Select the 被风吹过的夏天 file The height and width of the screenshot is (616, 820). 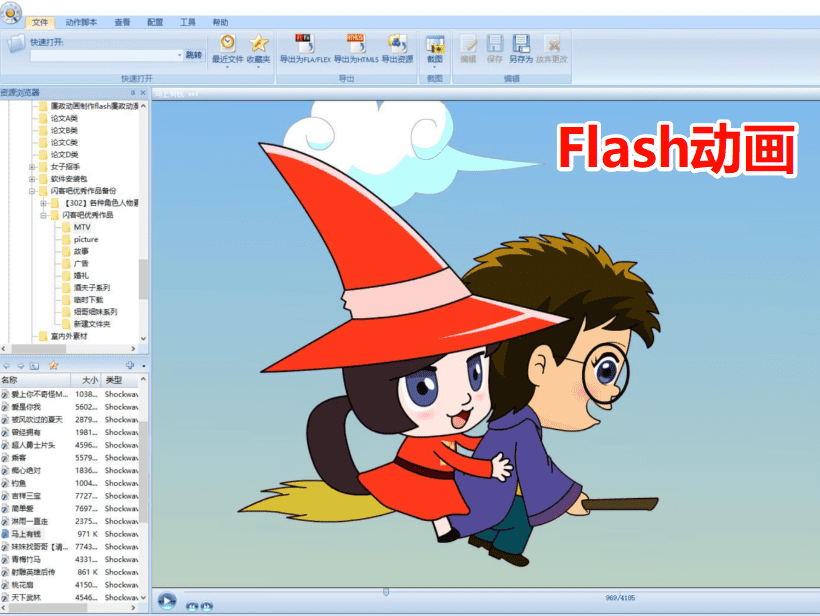[37, 419]
